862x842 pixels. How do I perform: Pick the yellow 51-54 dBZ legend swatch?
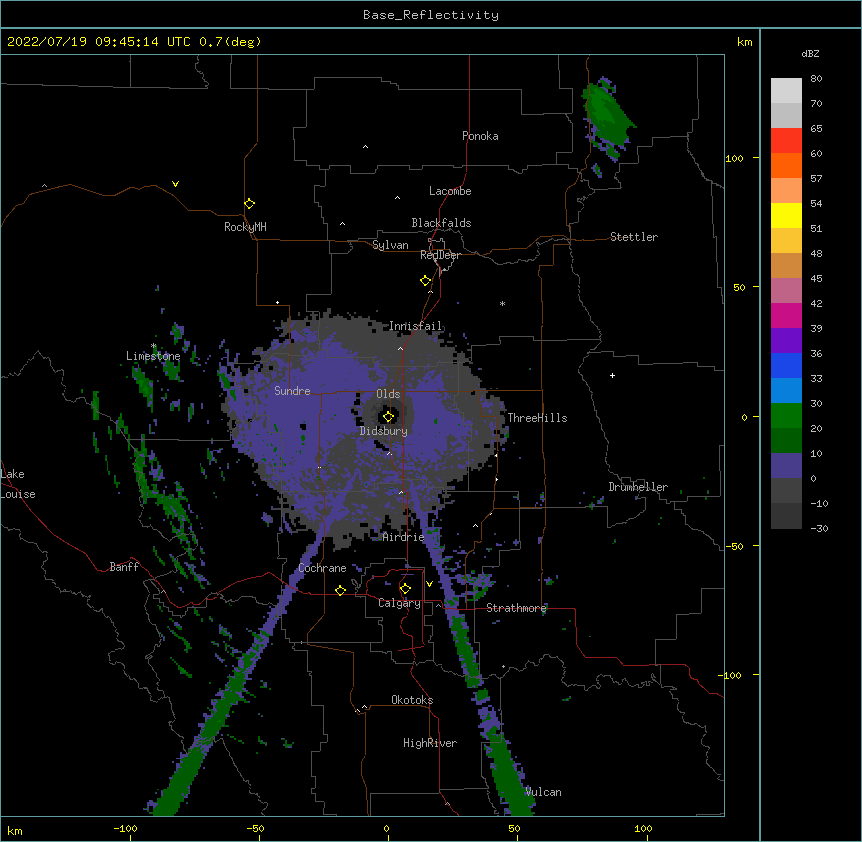coord(786,215)
